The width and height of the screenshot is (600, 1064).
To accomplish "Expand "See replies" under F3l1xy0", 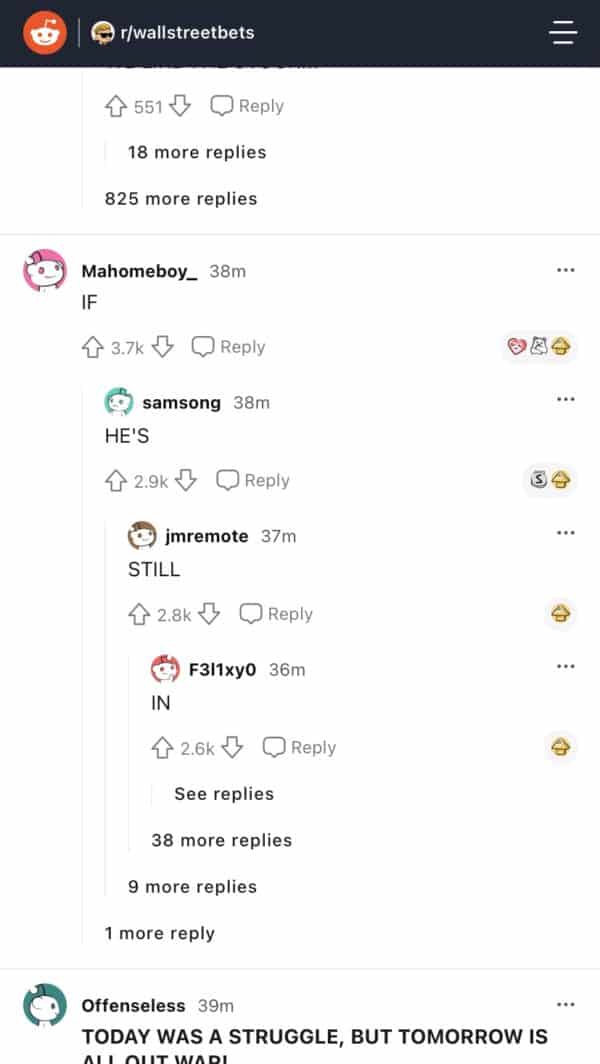I will pyautogui.click(x=223, y=794).
